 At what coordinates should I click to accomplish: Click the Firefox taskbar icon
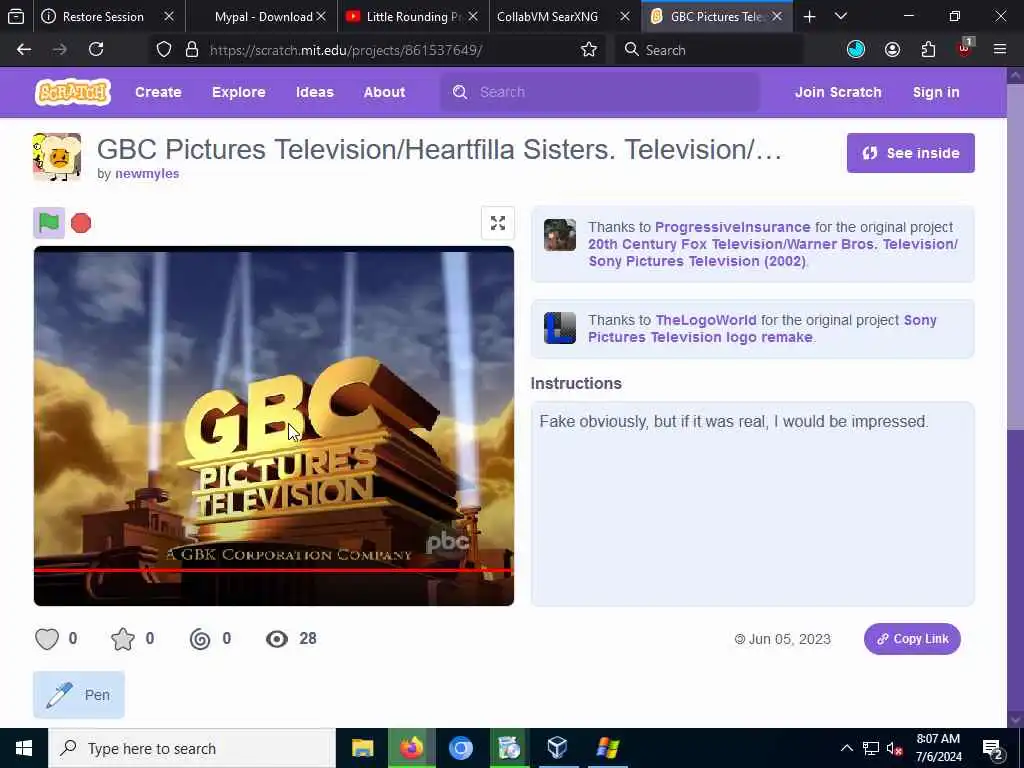(411, 748)
